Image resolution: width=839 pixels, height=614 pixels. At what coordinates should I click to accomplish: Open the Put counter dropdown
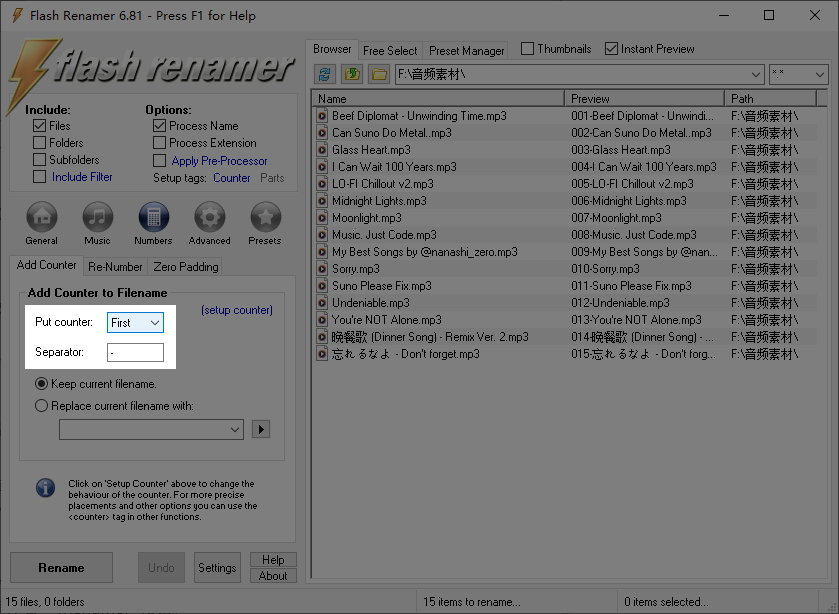[x=135, y=323]
